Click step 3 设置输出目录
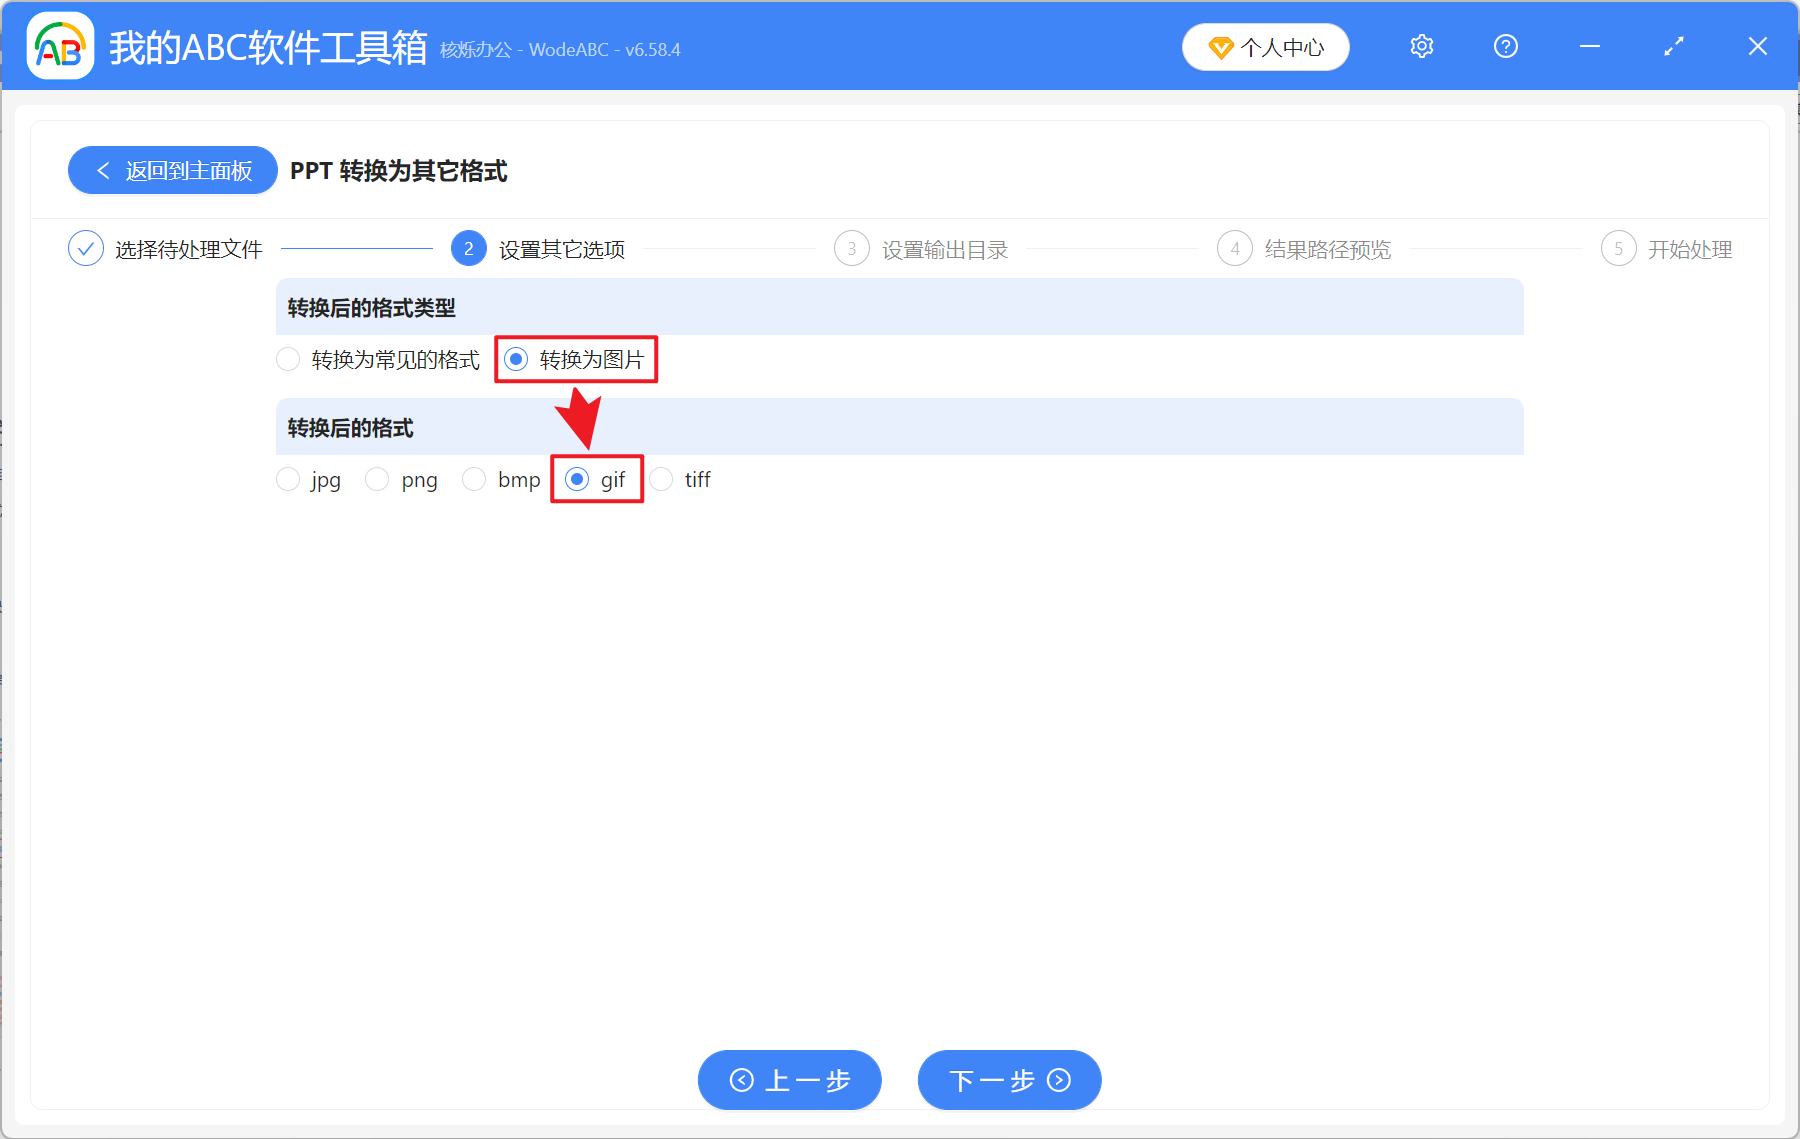This screenshot has height=1139, width=1800. click(851, 248)
